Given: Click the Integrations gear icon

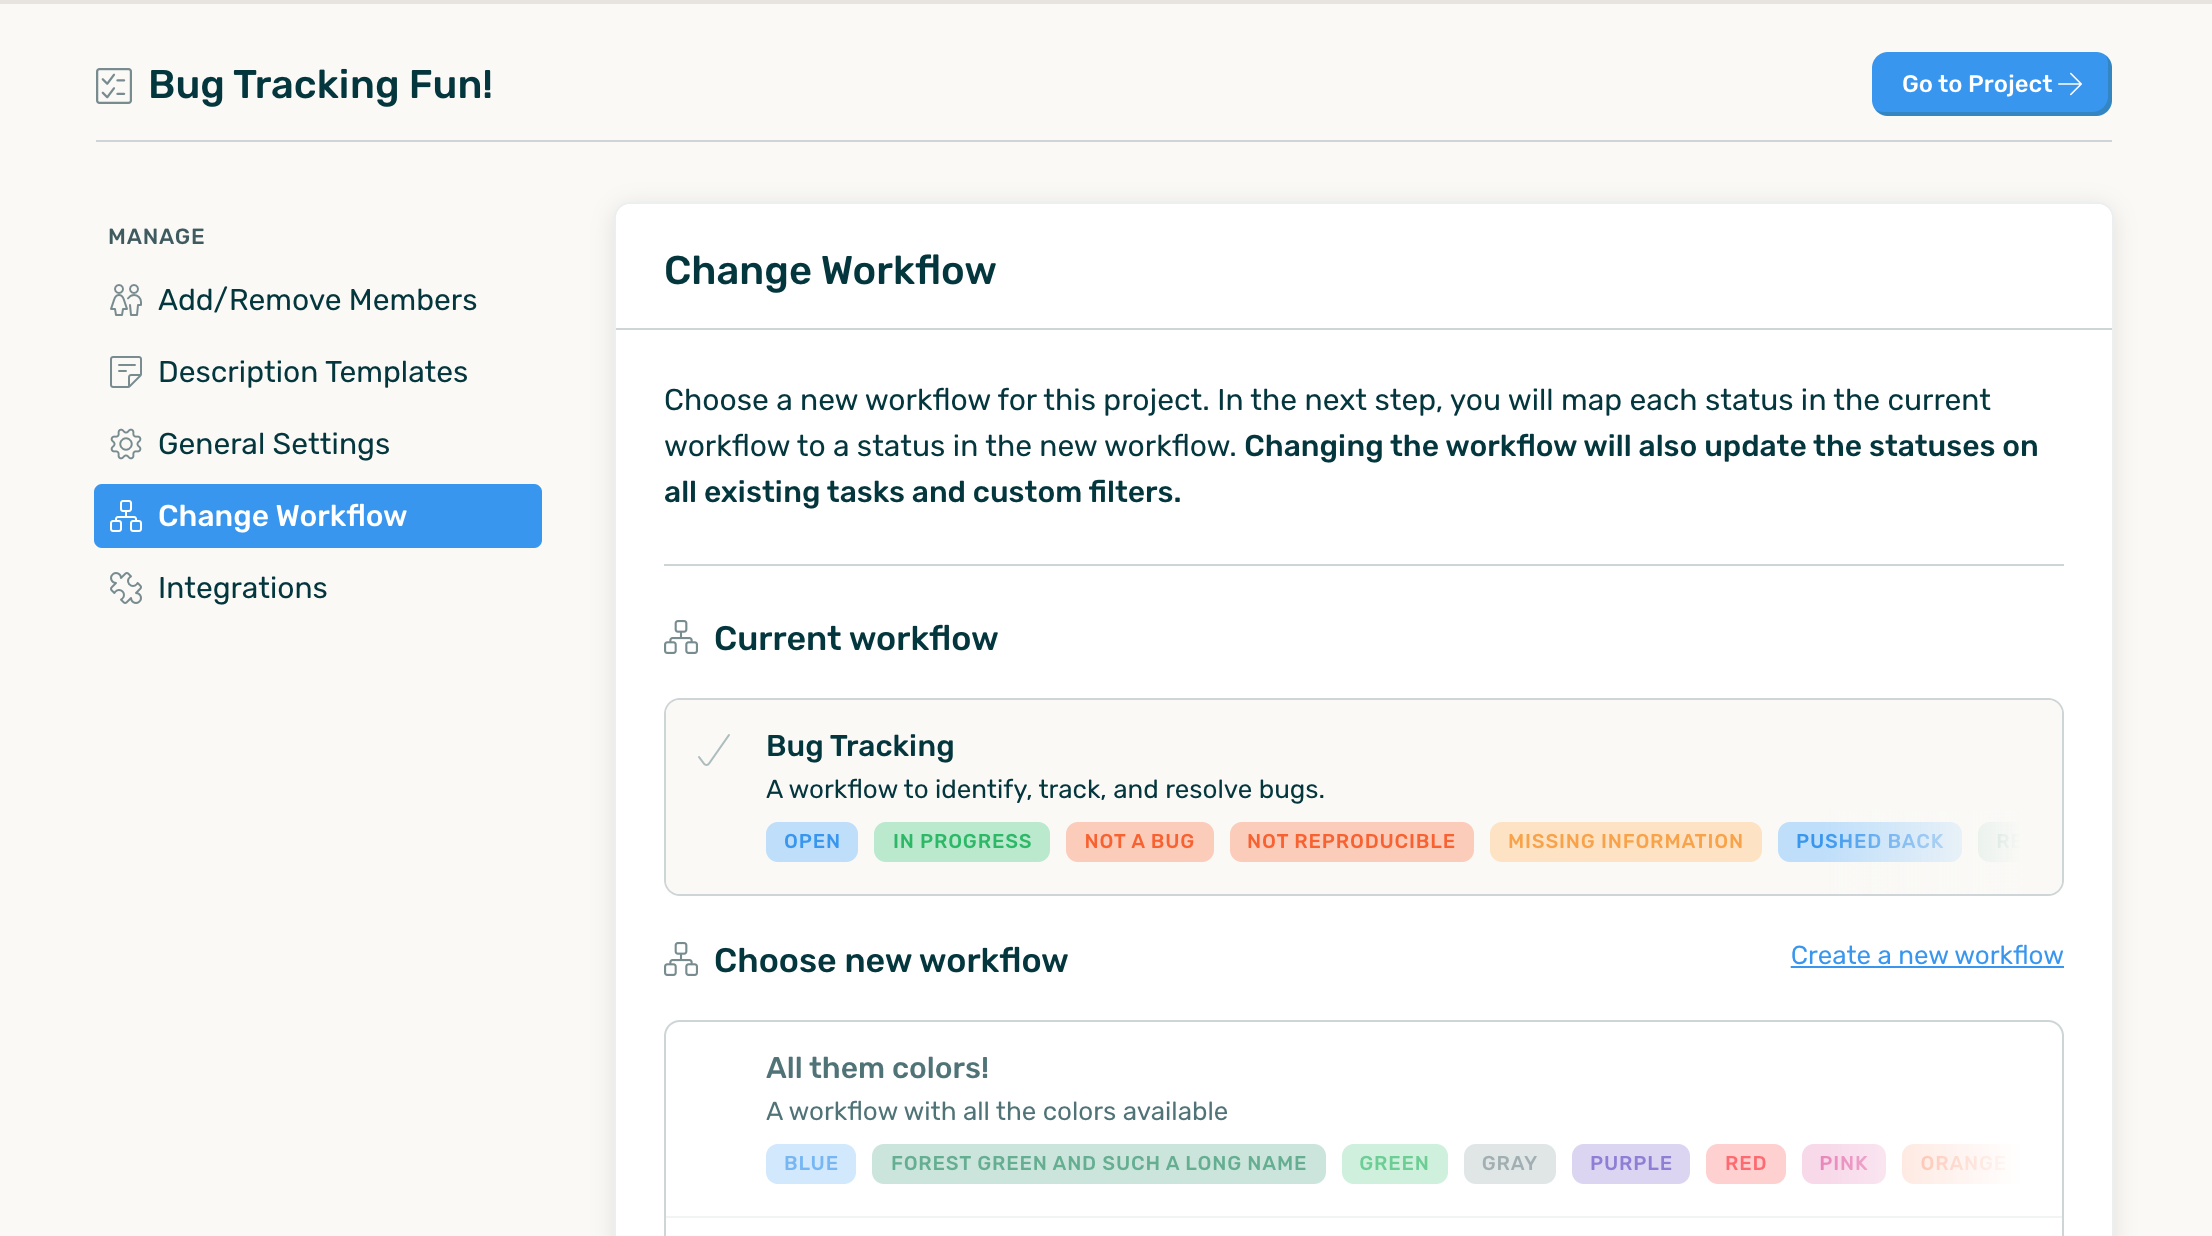Looking at the screenshot, I should (125, 588).
